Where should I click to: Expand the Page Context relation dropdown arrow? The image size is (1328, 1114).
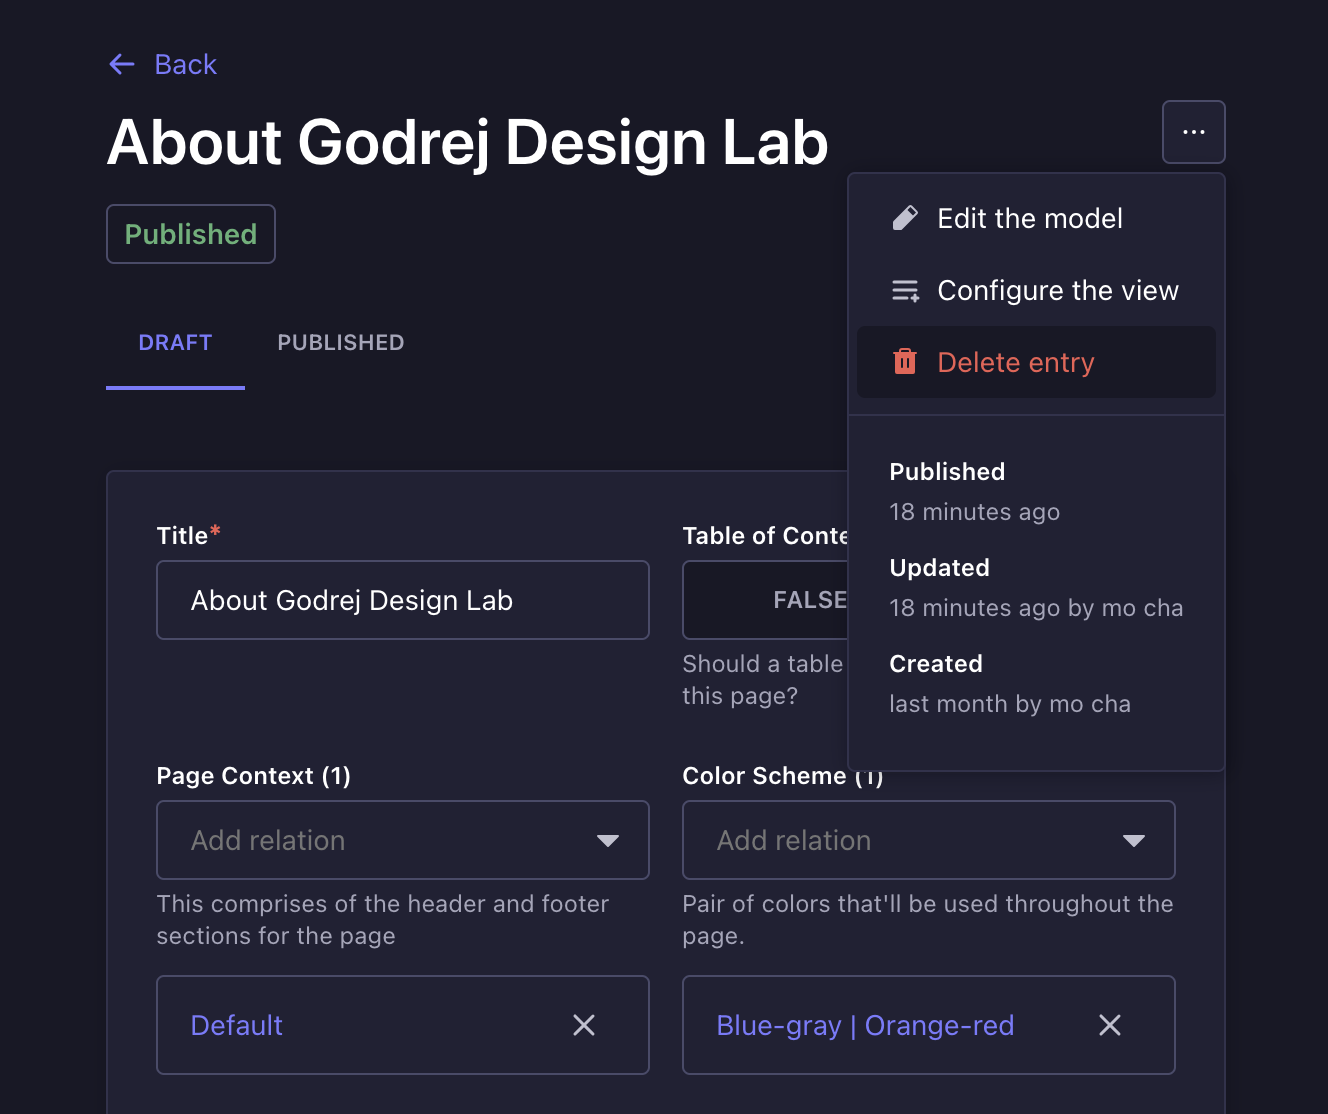click(x=607, y=840)
